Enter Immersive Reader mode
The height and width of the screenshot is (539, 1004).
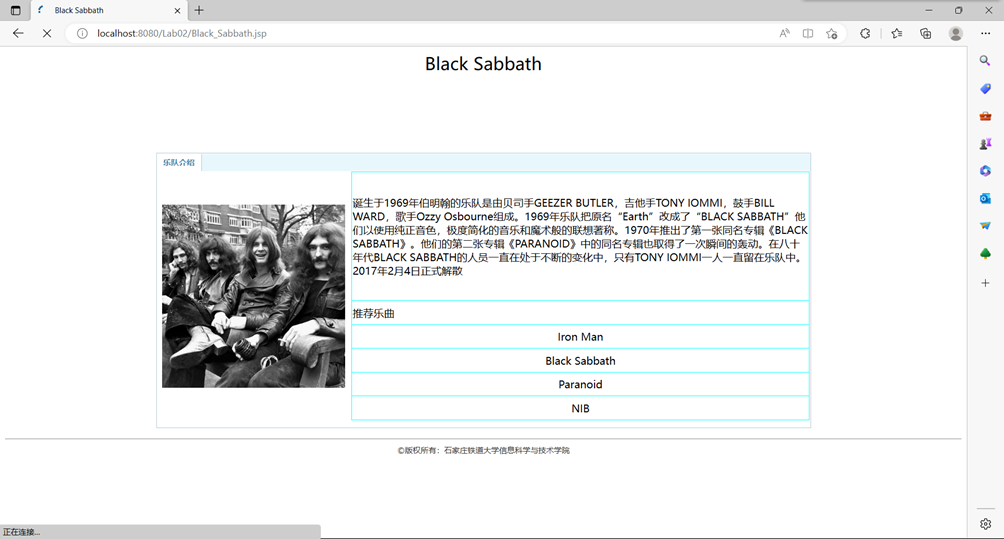click(808, 33)
